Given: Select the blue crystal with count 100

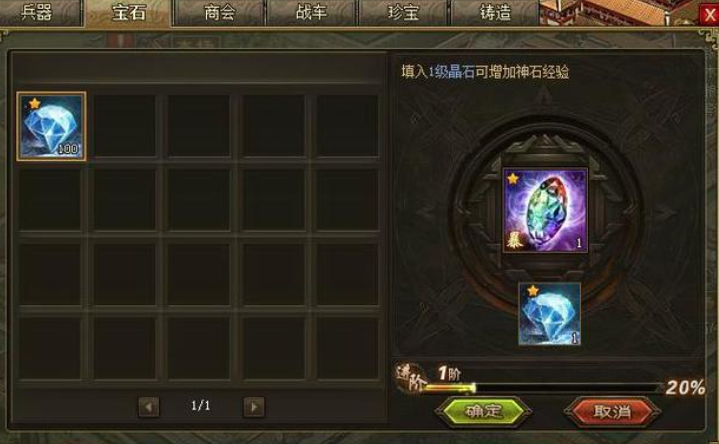Looking at the screenshot, I should click(51, 126).
